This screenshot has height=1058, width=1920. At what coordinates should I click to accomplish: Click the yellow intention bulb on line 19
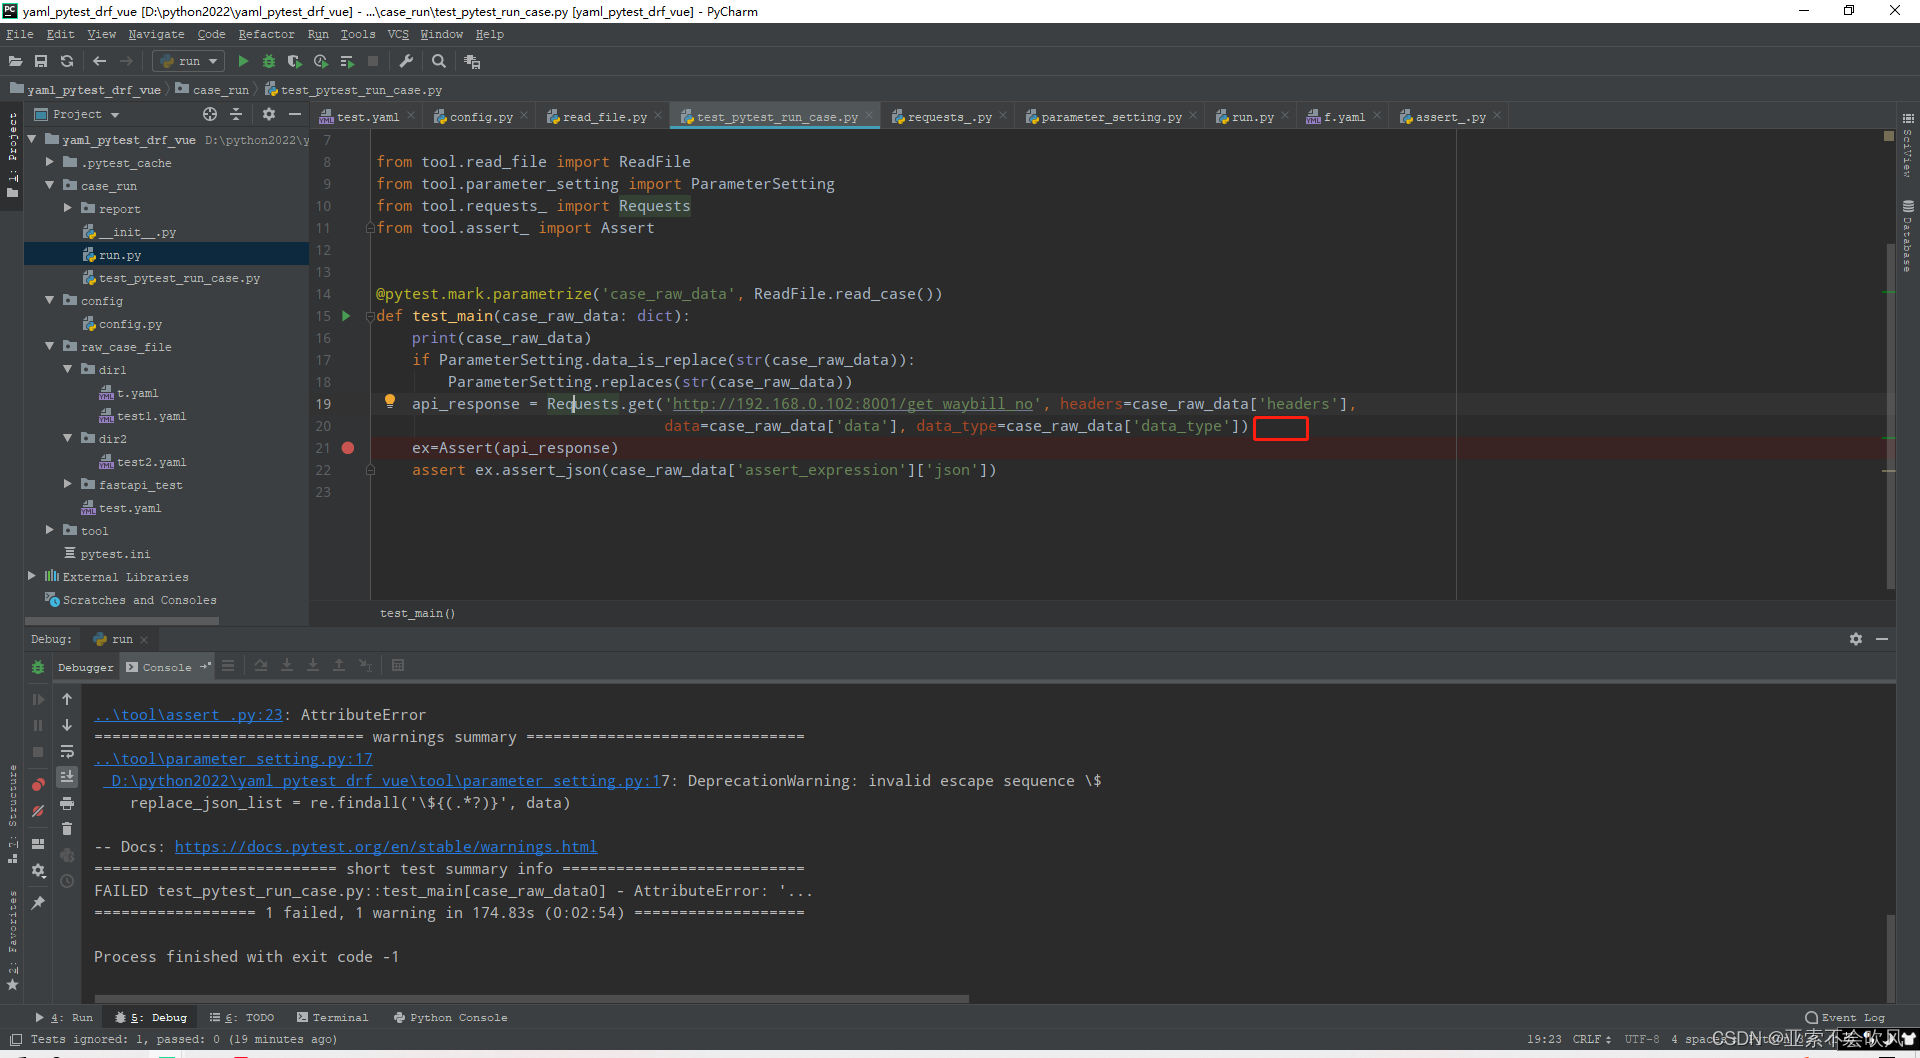(390, 402)
